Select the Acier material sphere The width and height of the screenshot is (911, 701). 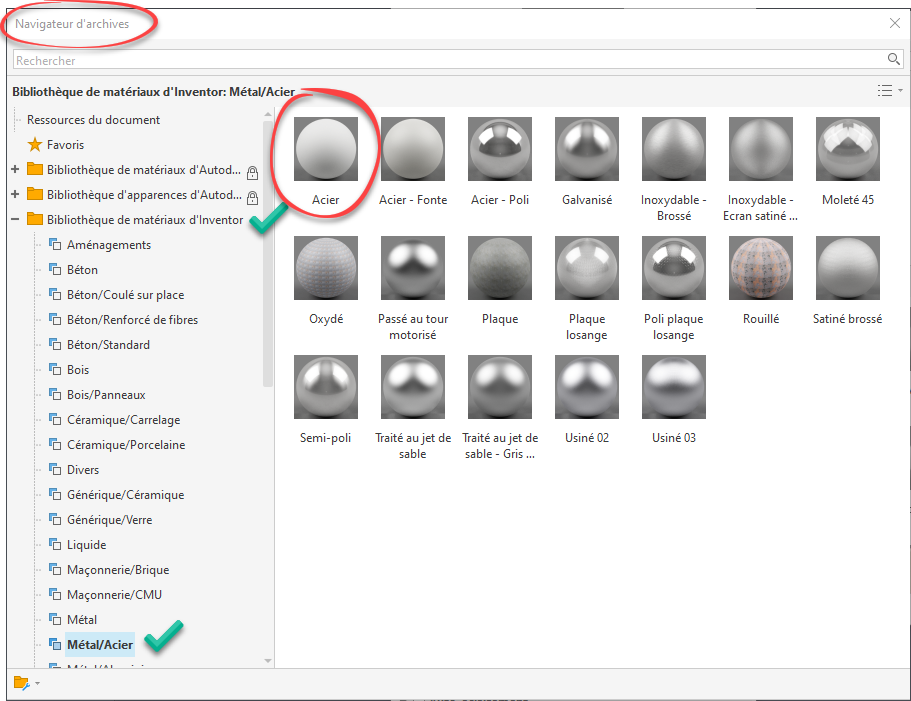[325, 149]
